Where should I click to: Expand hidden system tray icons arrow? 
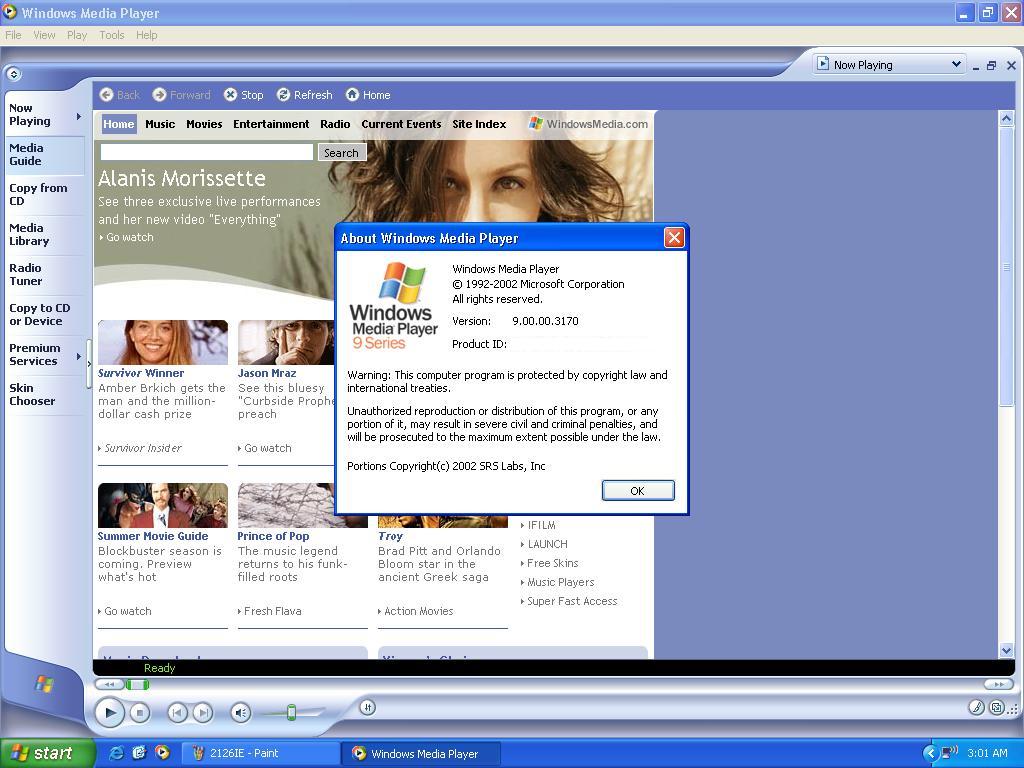pos(931,754)
